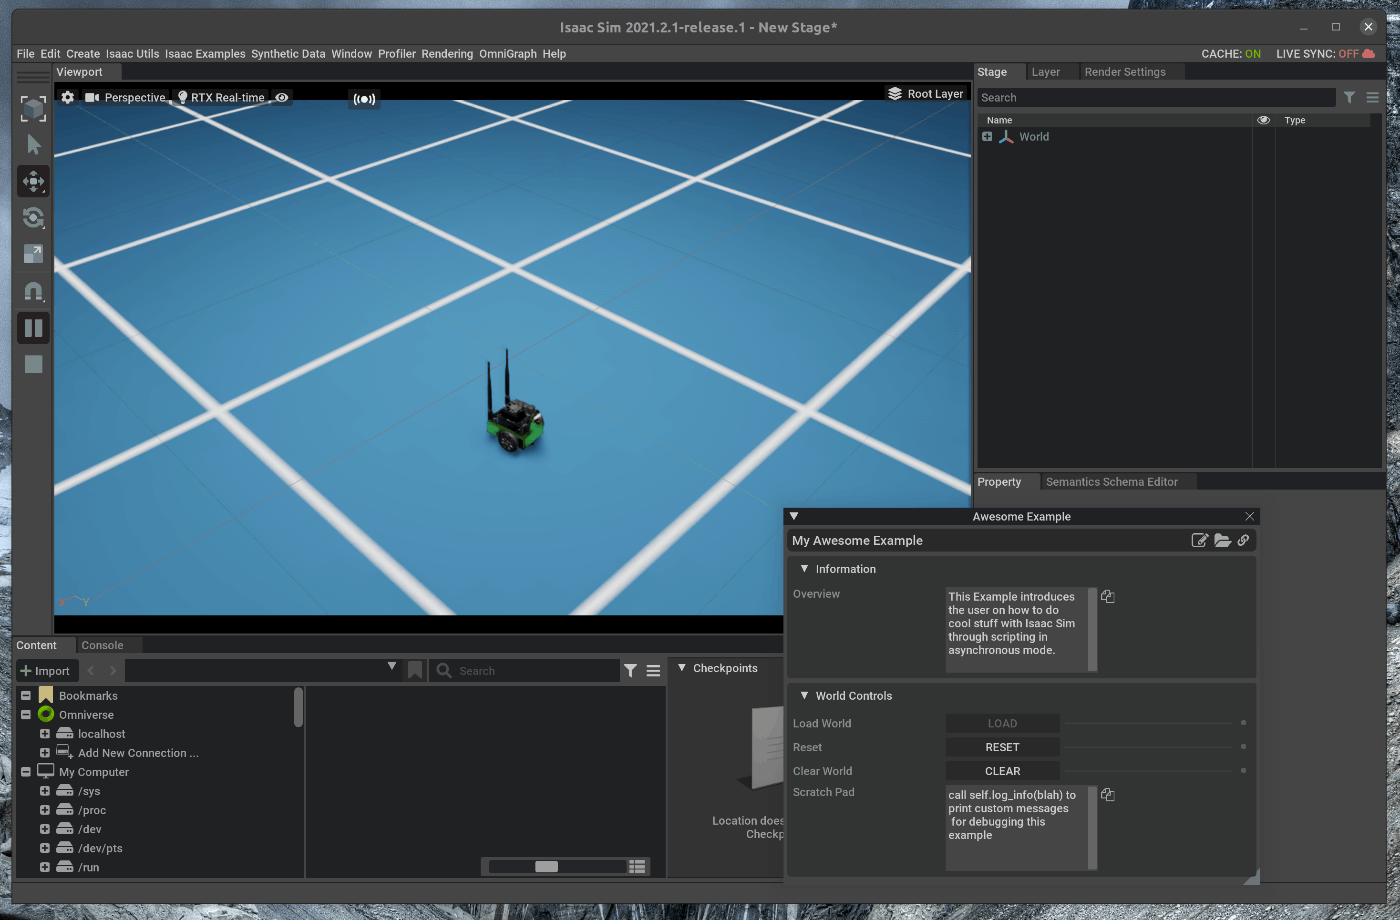The height and width of the screenshot is (920, 1400).
Task: Expand the localhost server node
Action: point(45,733)
